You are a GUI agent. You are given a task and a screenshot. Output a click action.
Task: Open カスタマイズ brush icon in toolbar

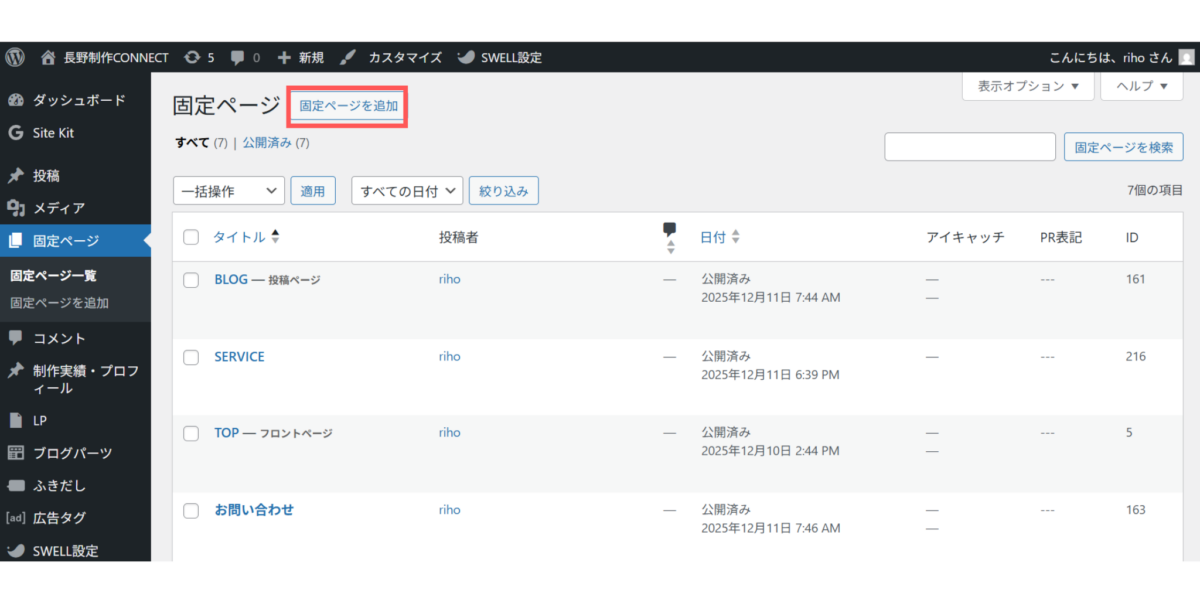tap(347, 57)
